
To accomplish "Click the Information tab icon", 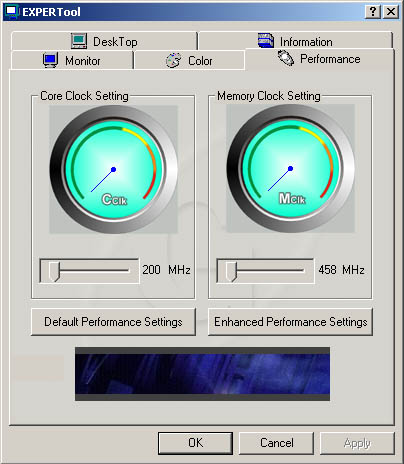I will (x=266, y=41).
